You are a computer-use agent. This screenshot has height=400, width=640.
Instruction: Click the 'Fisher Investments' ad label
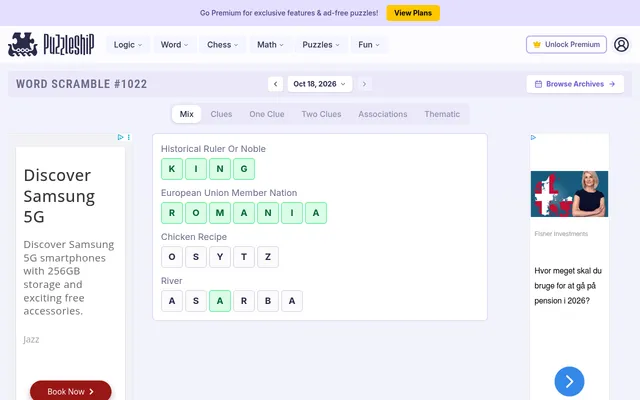pyautogui.click(x=561, y=234)
